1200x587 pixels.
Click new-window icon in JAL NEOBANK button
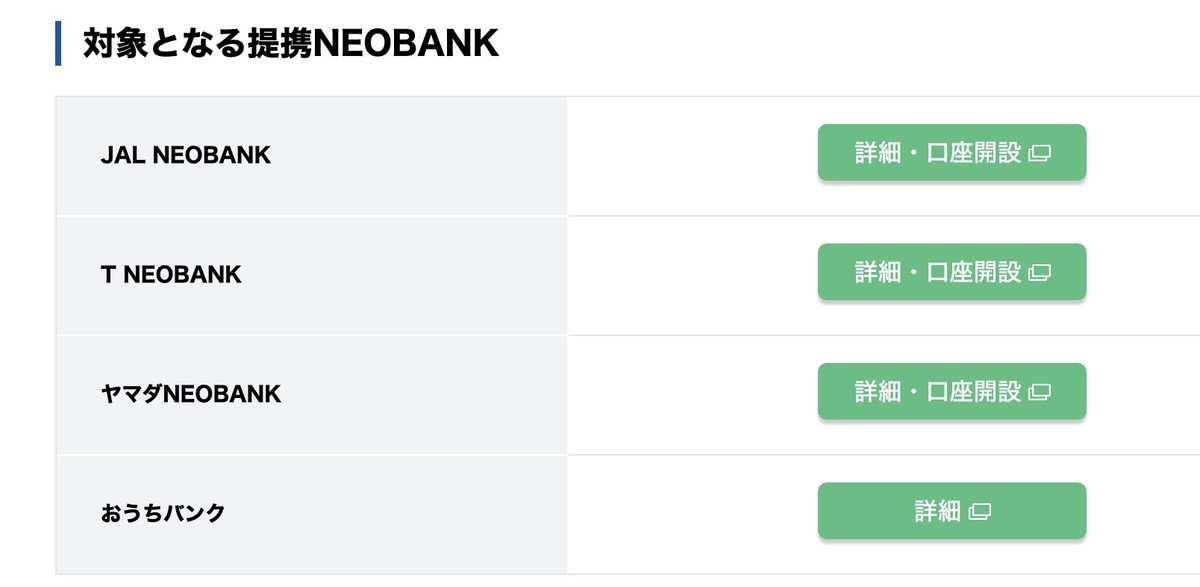tap(1039, 154)
